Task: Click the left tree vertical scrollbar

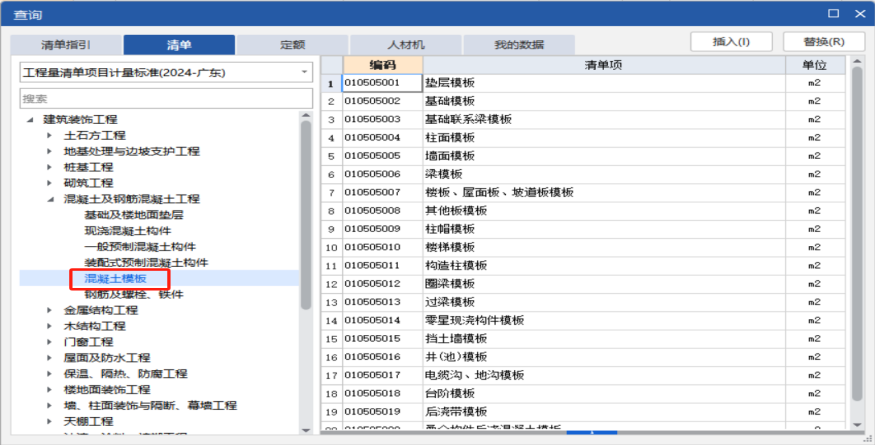Action: [306, 215]
